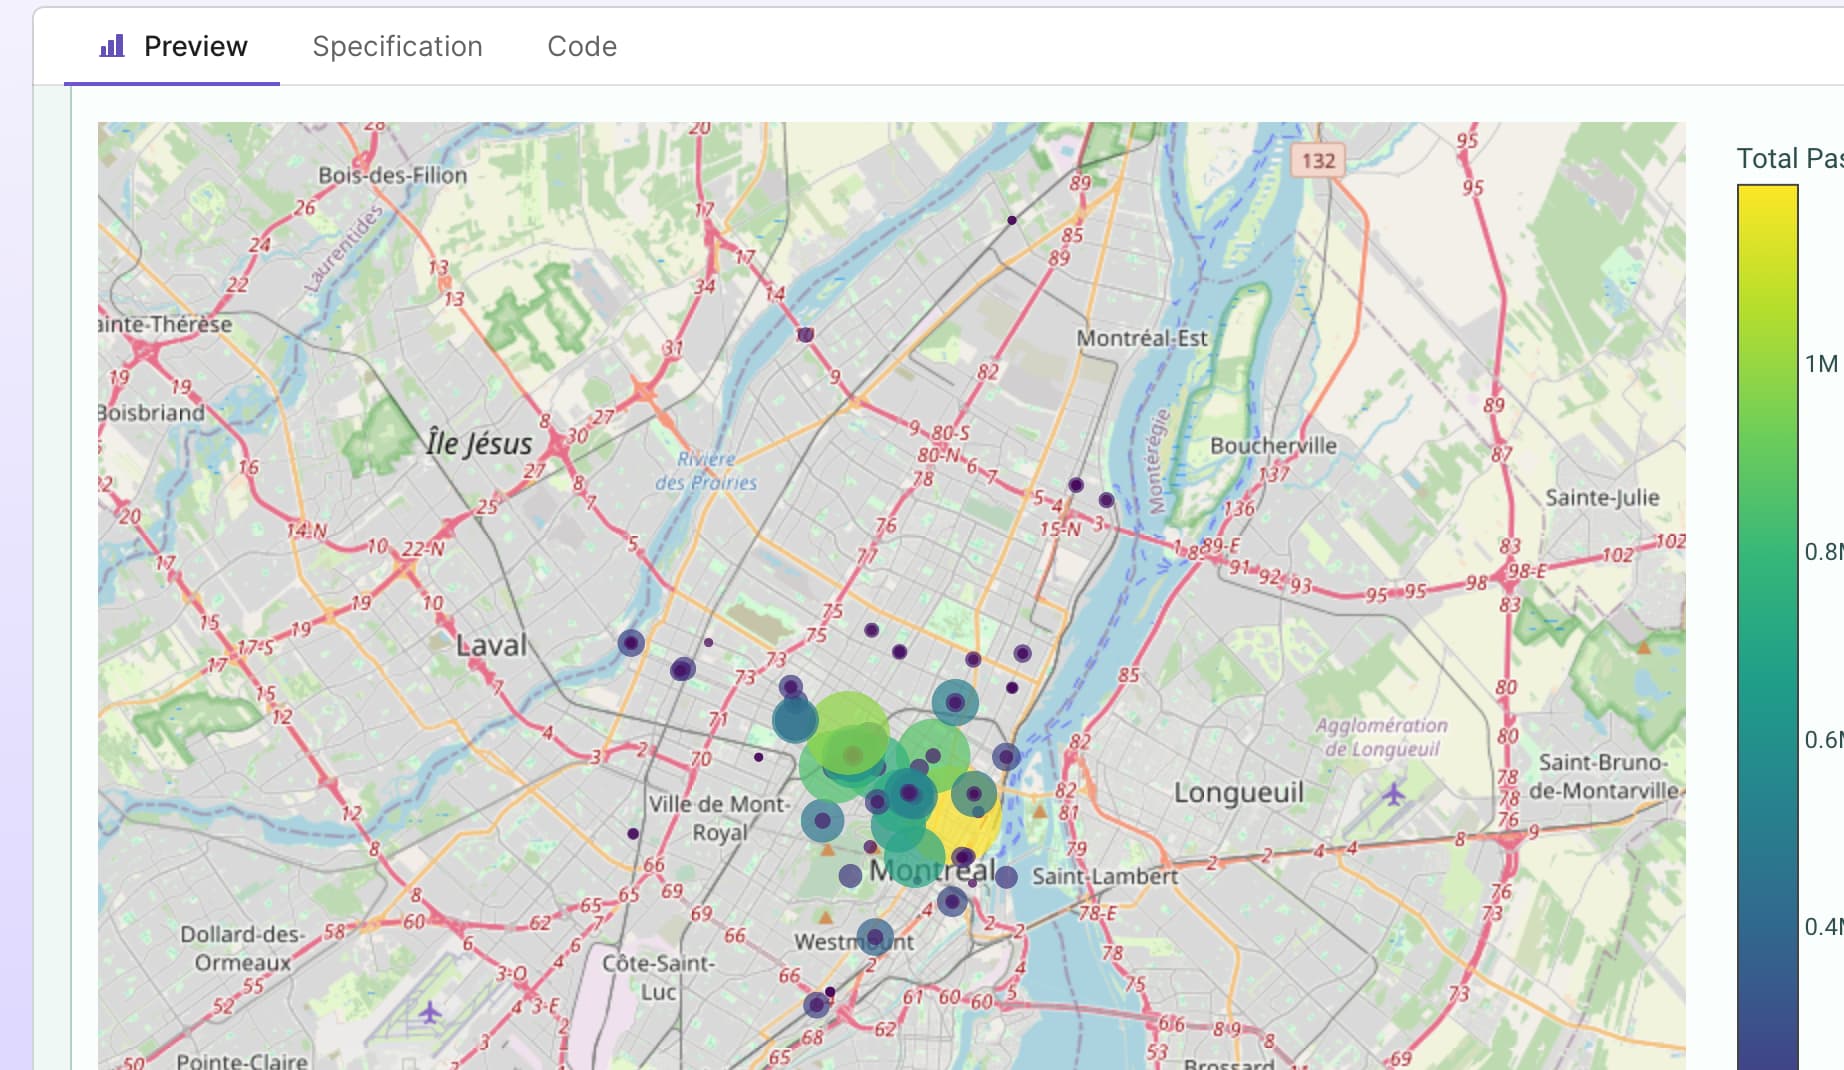Switch to the Specification tab
The width and height of the screenshot is (1844, 1070).
click(x=397, y=46)
